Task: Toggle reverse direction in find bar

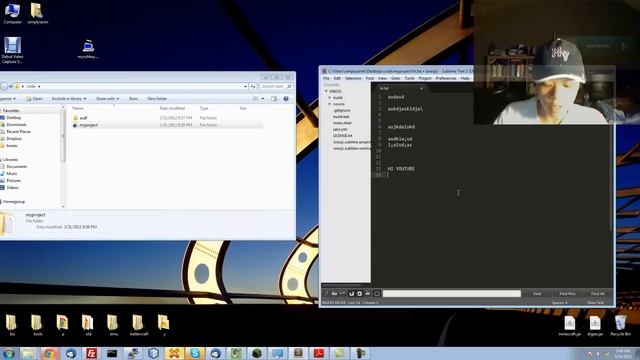Action: tap(351, 293)
